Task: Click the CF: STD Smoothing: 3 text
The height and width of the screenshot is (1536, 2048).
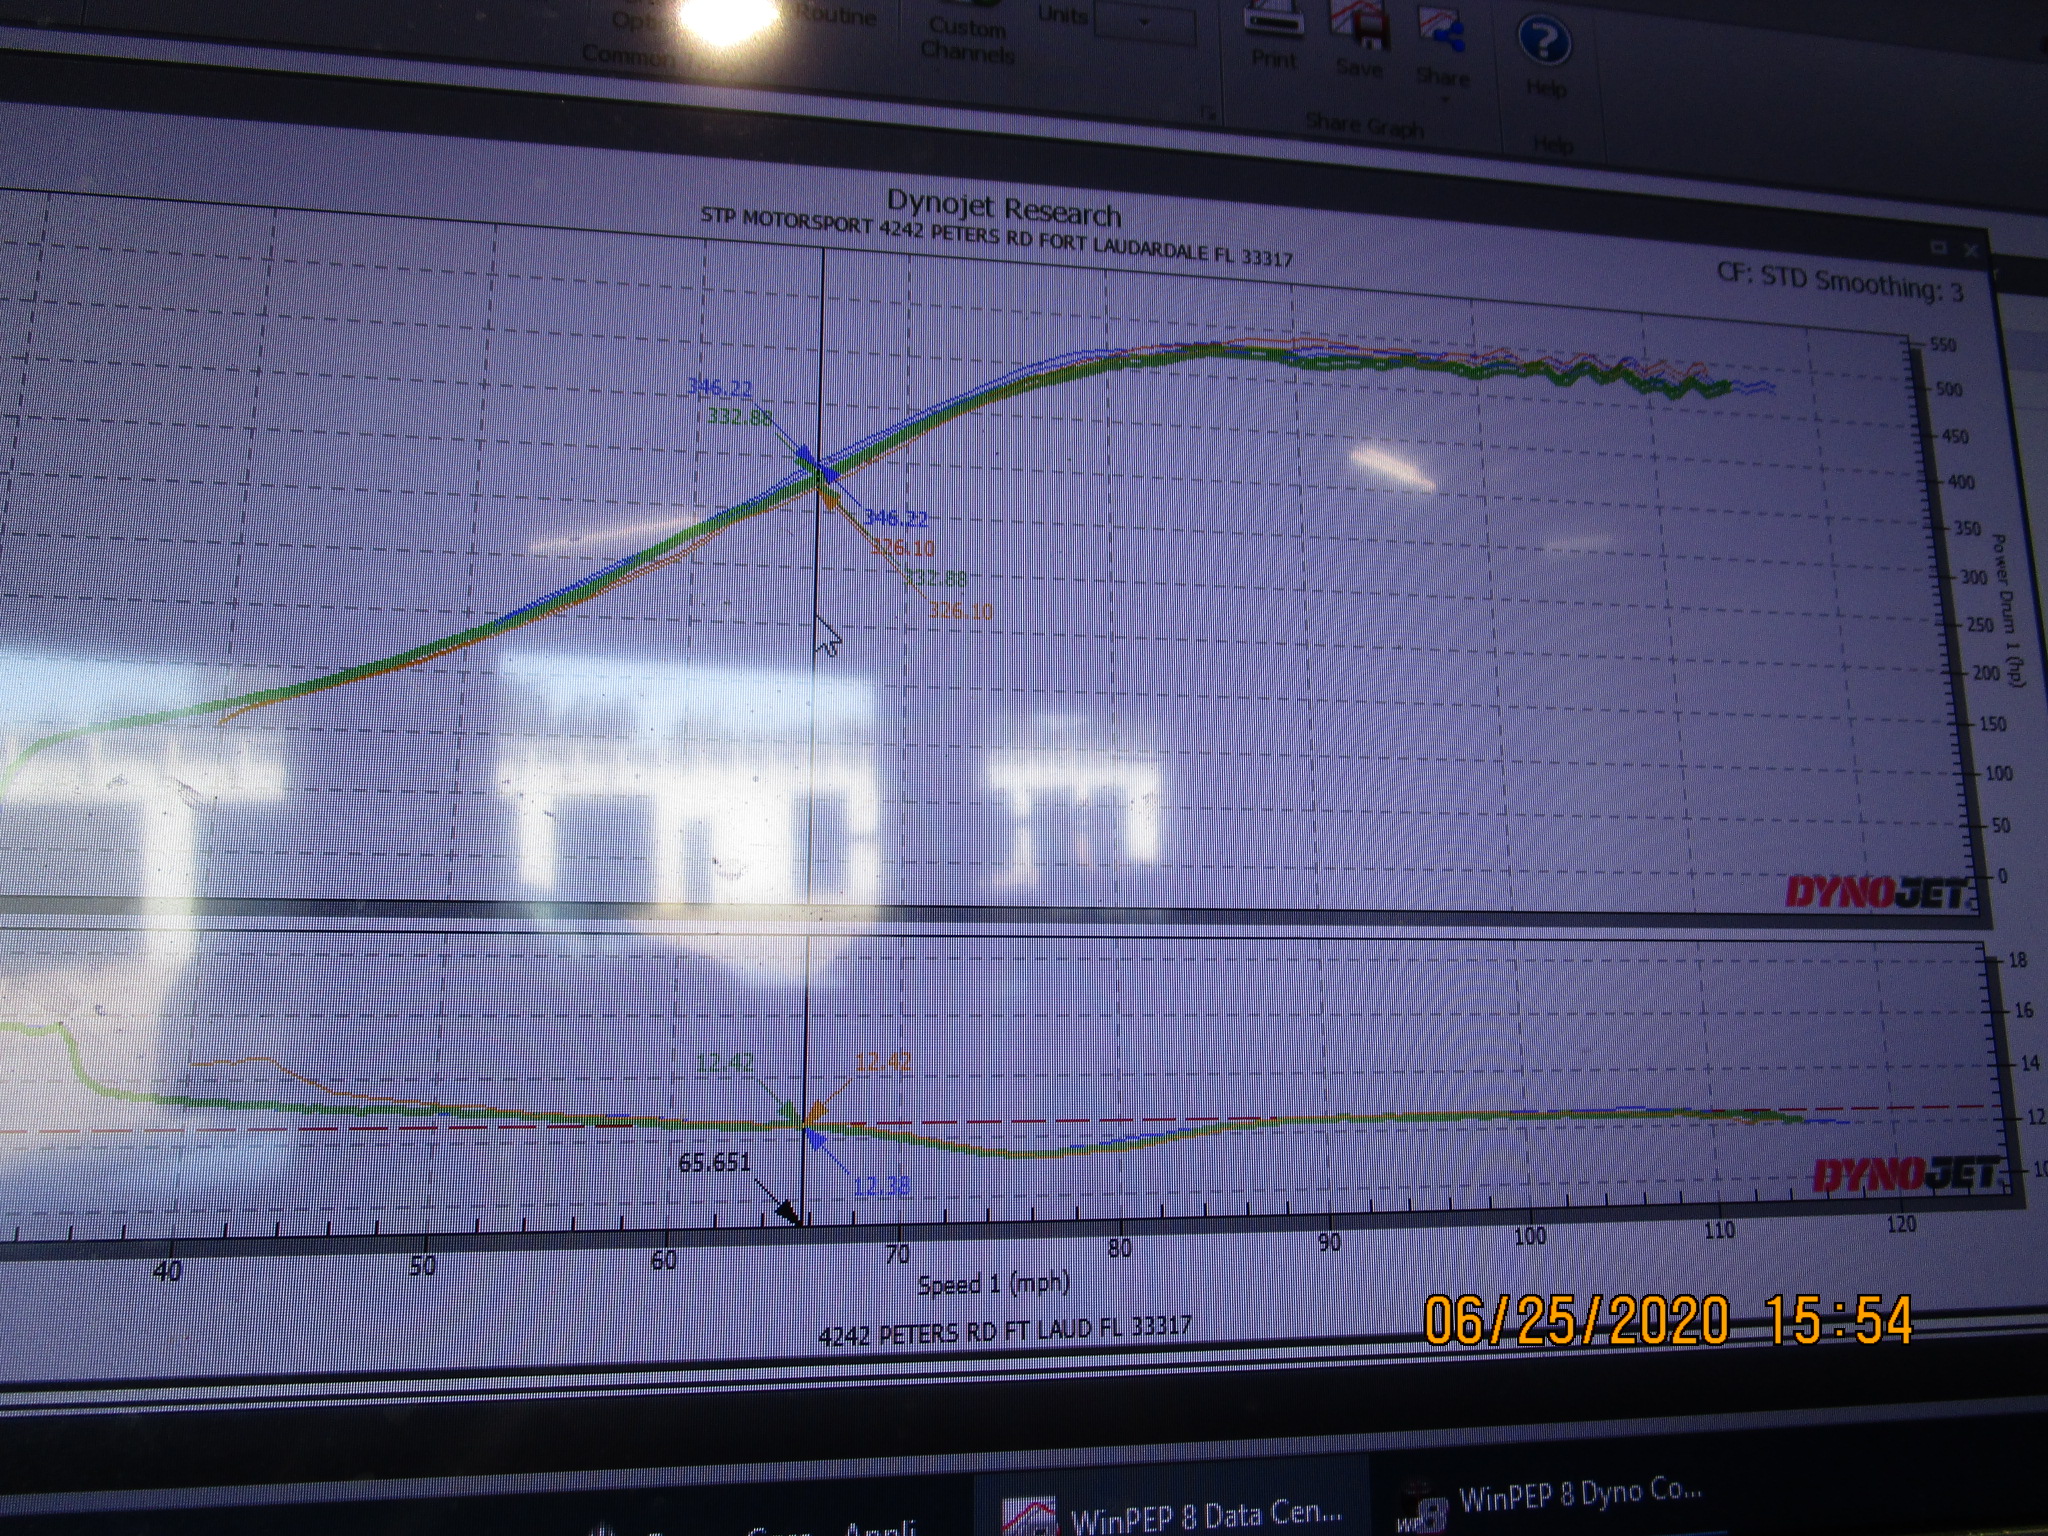Action: [x=1839, y=283]
